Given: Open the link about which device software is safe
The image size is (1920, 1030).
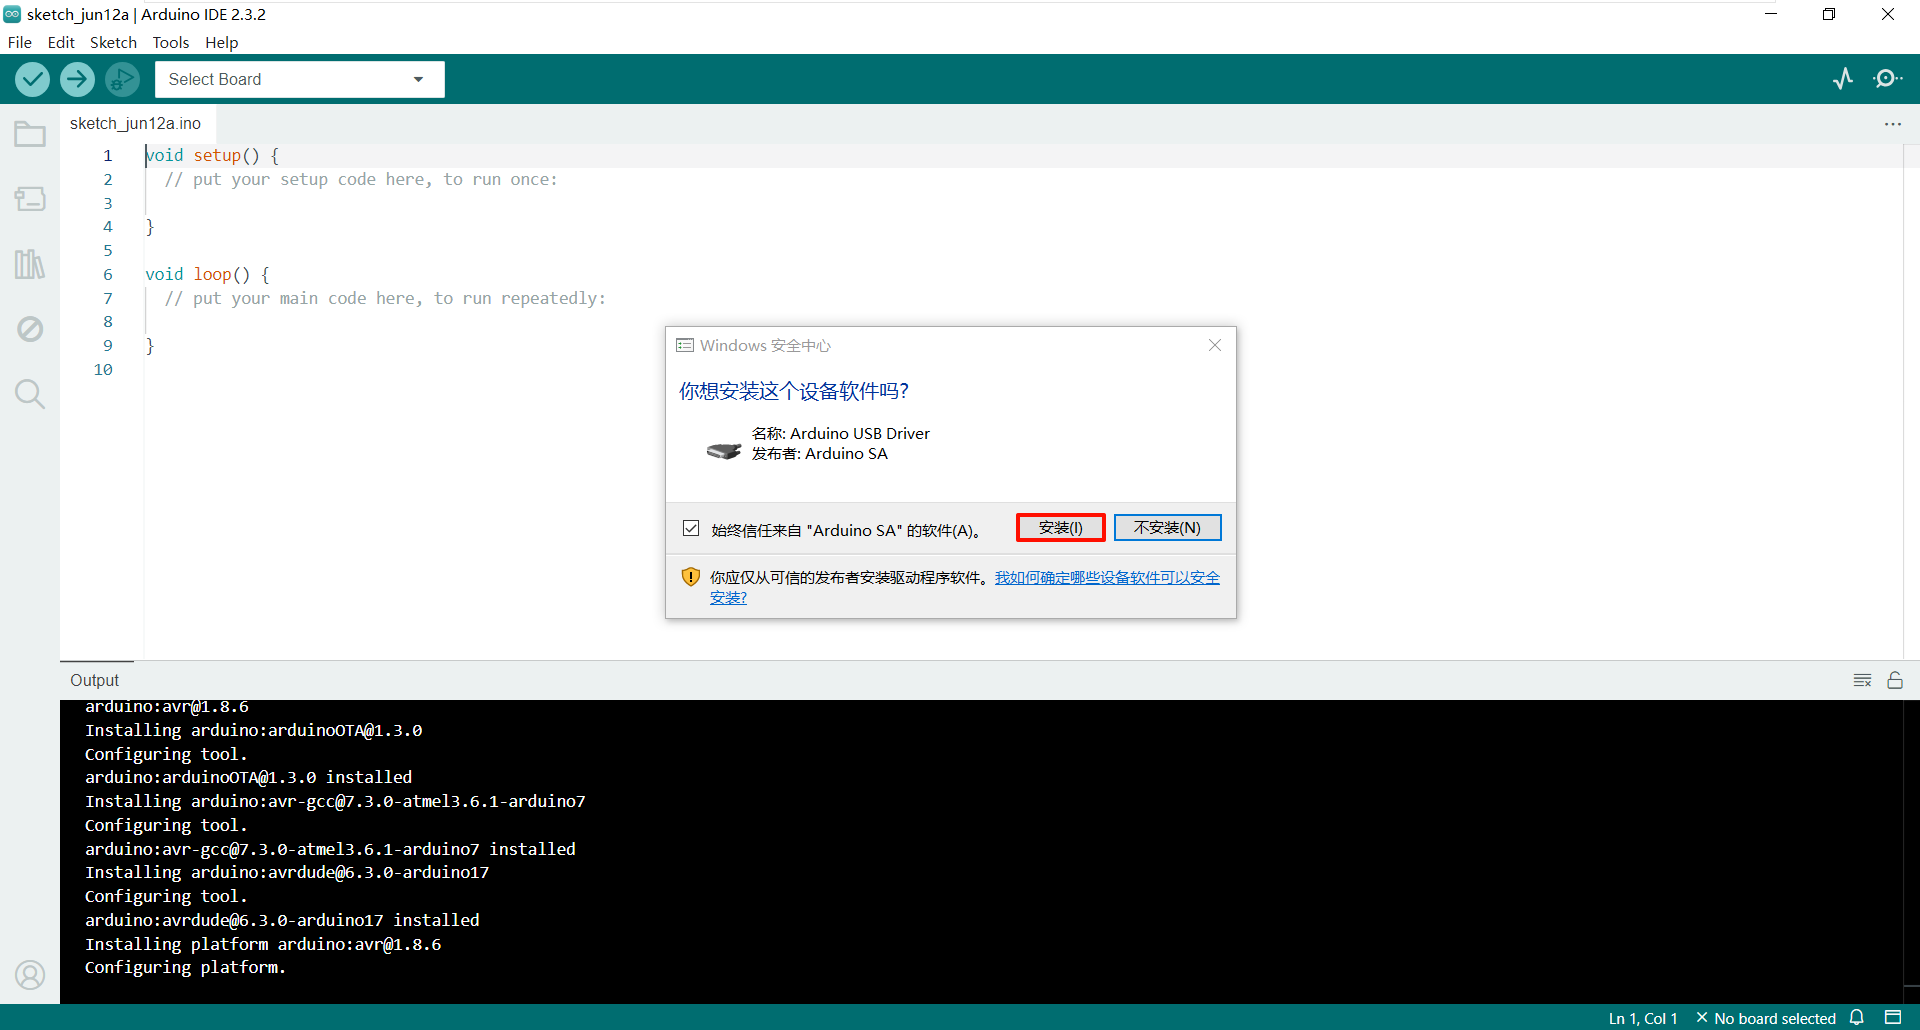Looking at the screenshot, I should click(1107, 578).
